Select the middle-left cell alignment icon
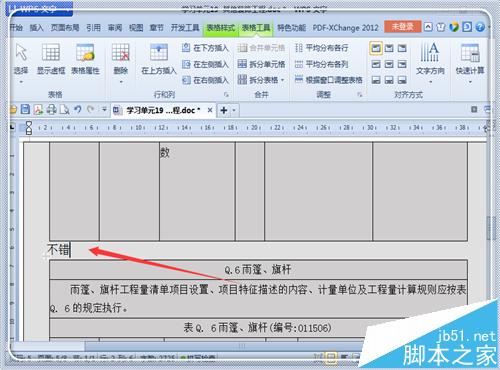The image size is (500, 370). (x=376, y=64)
